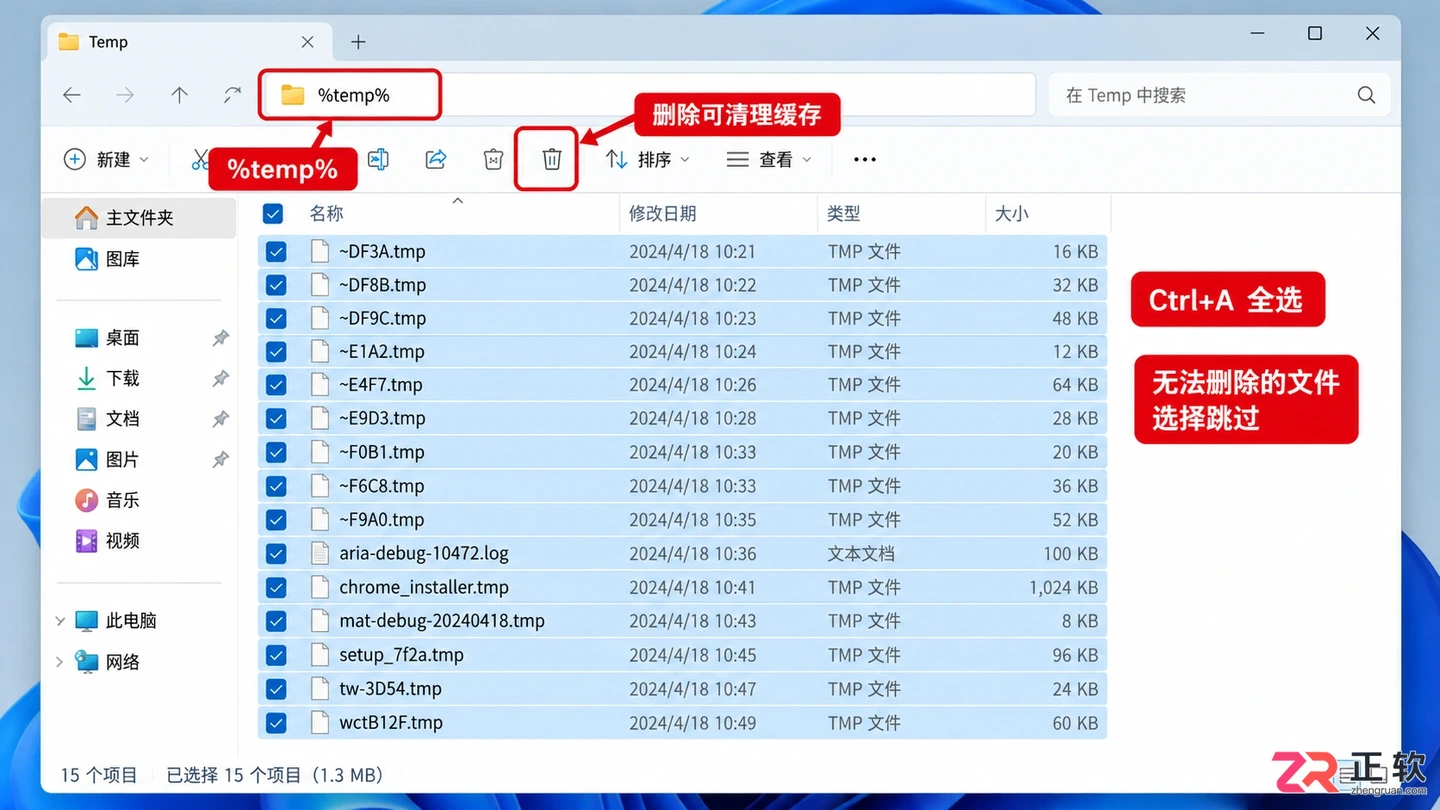Click the Cut scissors icon
This screenshot has width=1440, height=810.
[200, 159]
